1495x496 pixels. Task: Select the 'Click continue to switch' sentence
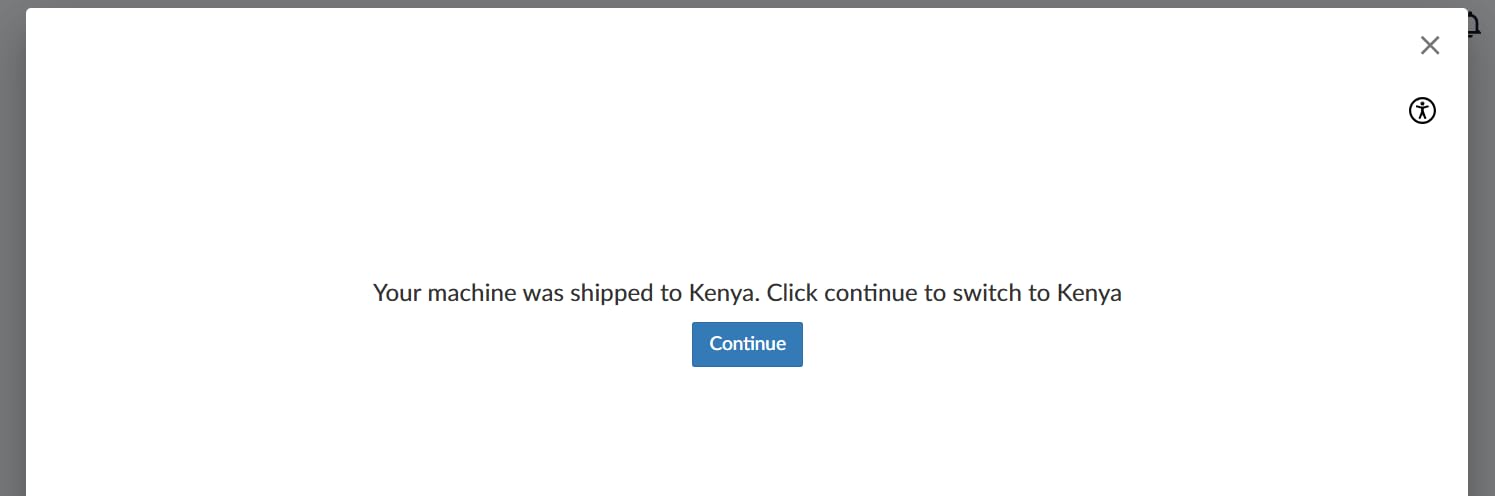pos(943,293)
